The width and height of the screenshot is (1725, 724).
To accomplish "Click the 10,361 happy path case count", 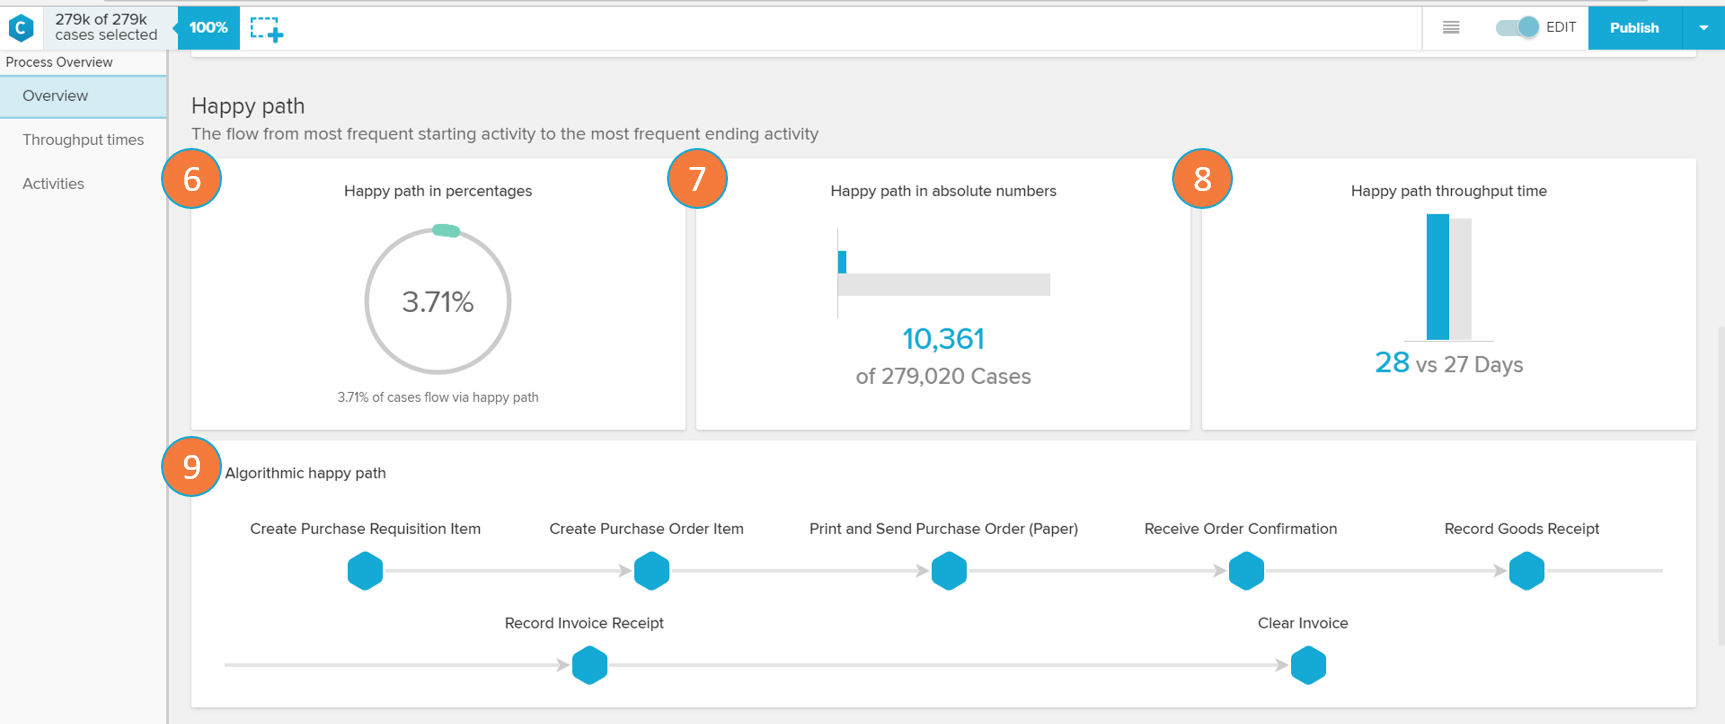I will 943,339.
